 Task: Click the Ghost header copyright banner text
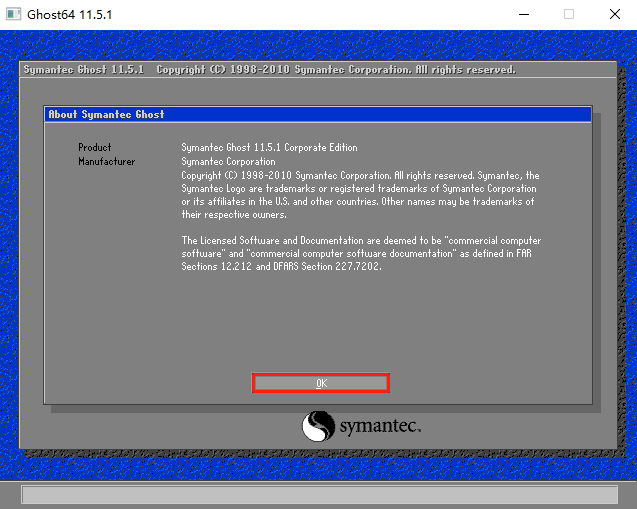click(269, 69)
